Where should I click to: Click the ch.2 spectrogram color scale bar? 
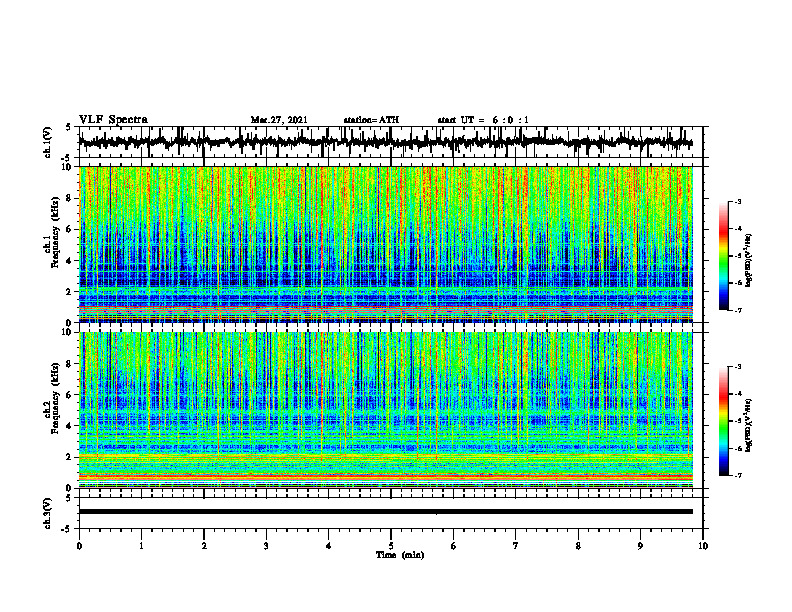click(x=723, y=421)
